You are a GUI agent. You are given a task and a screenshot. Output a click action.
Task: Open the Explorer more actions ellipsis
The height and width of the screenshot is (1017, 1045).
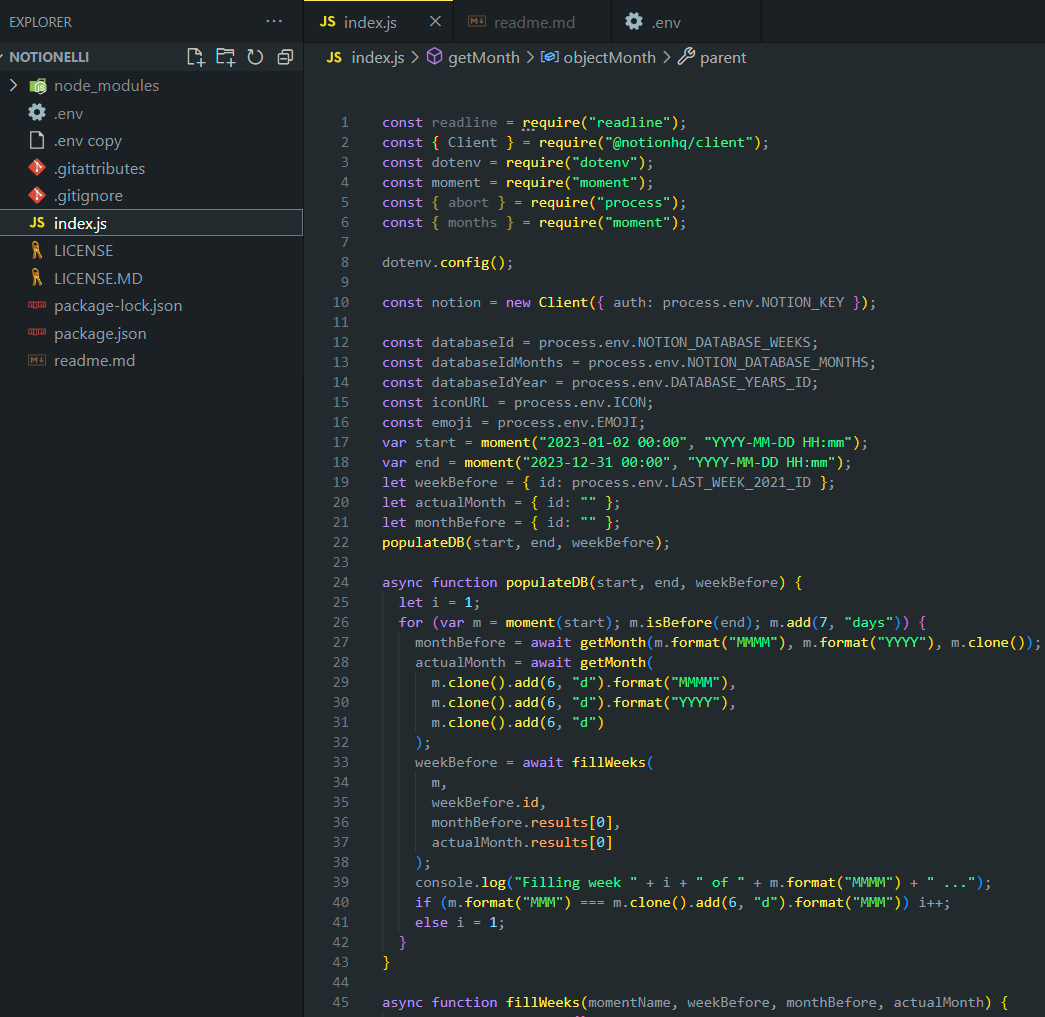pos(274,21)
